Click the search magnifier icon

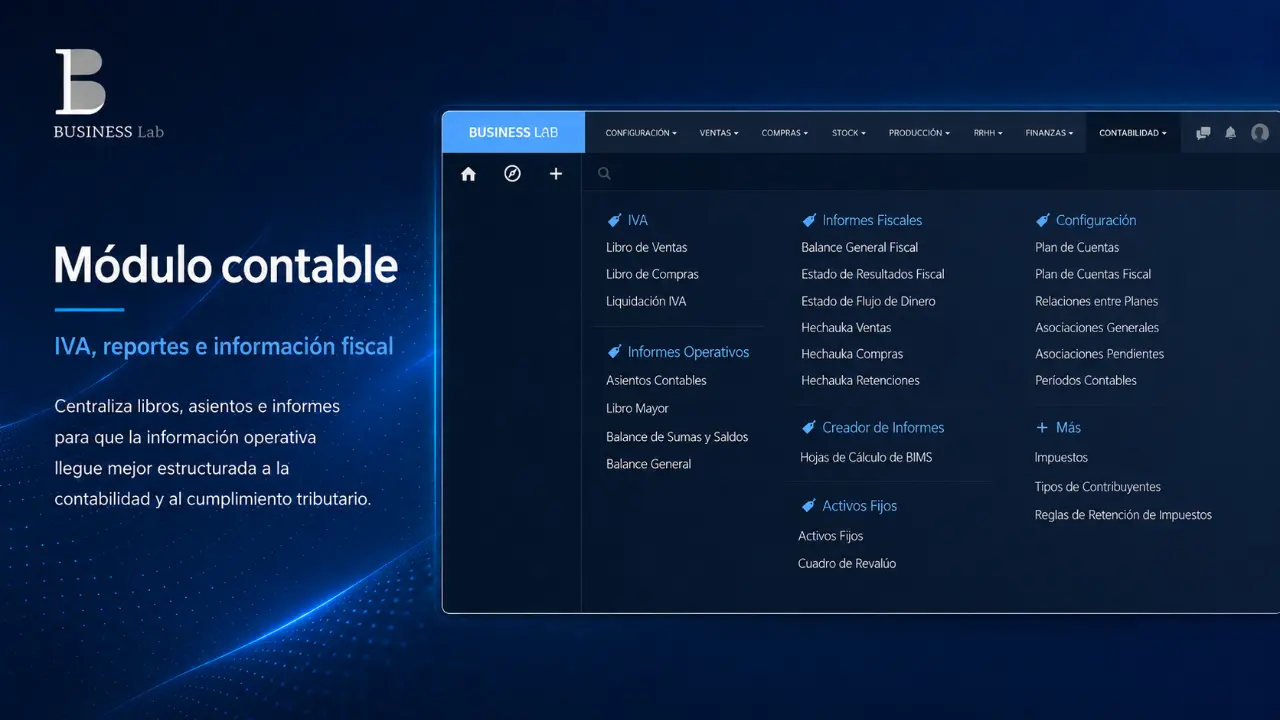(x=604, y=174)
